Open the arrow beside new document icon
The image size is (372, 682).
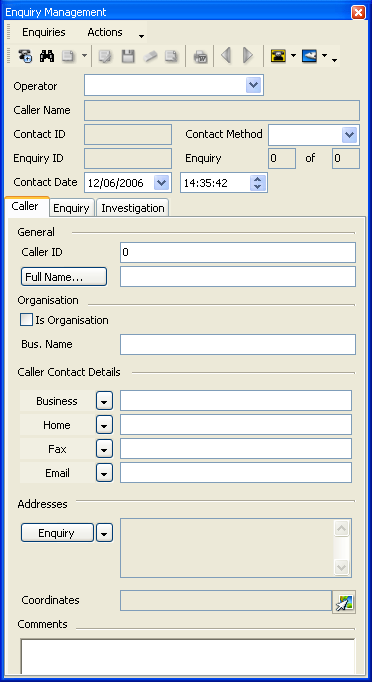click(84, 56)
